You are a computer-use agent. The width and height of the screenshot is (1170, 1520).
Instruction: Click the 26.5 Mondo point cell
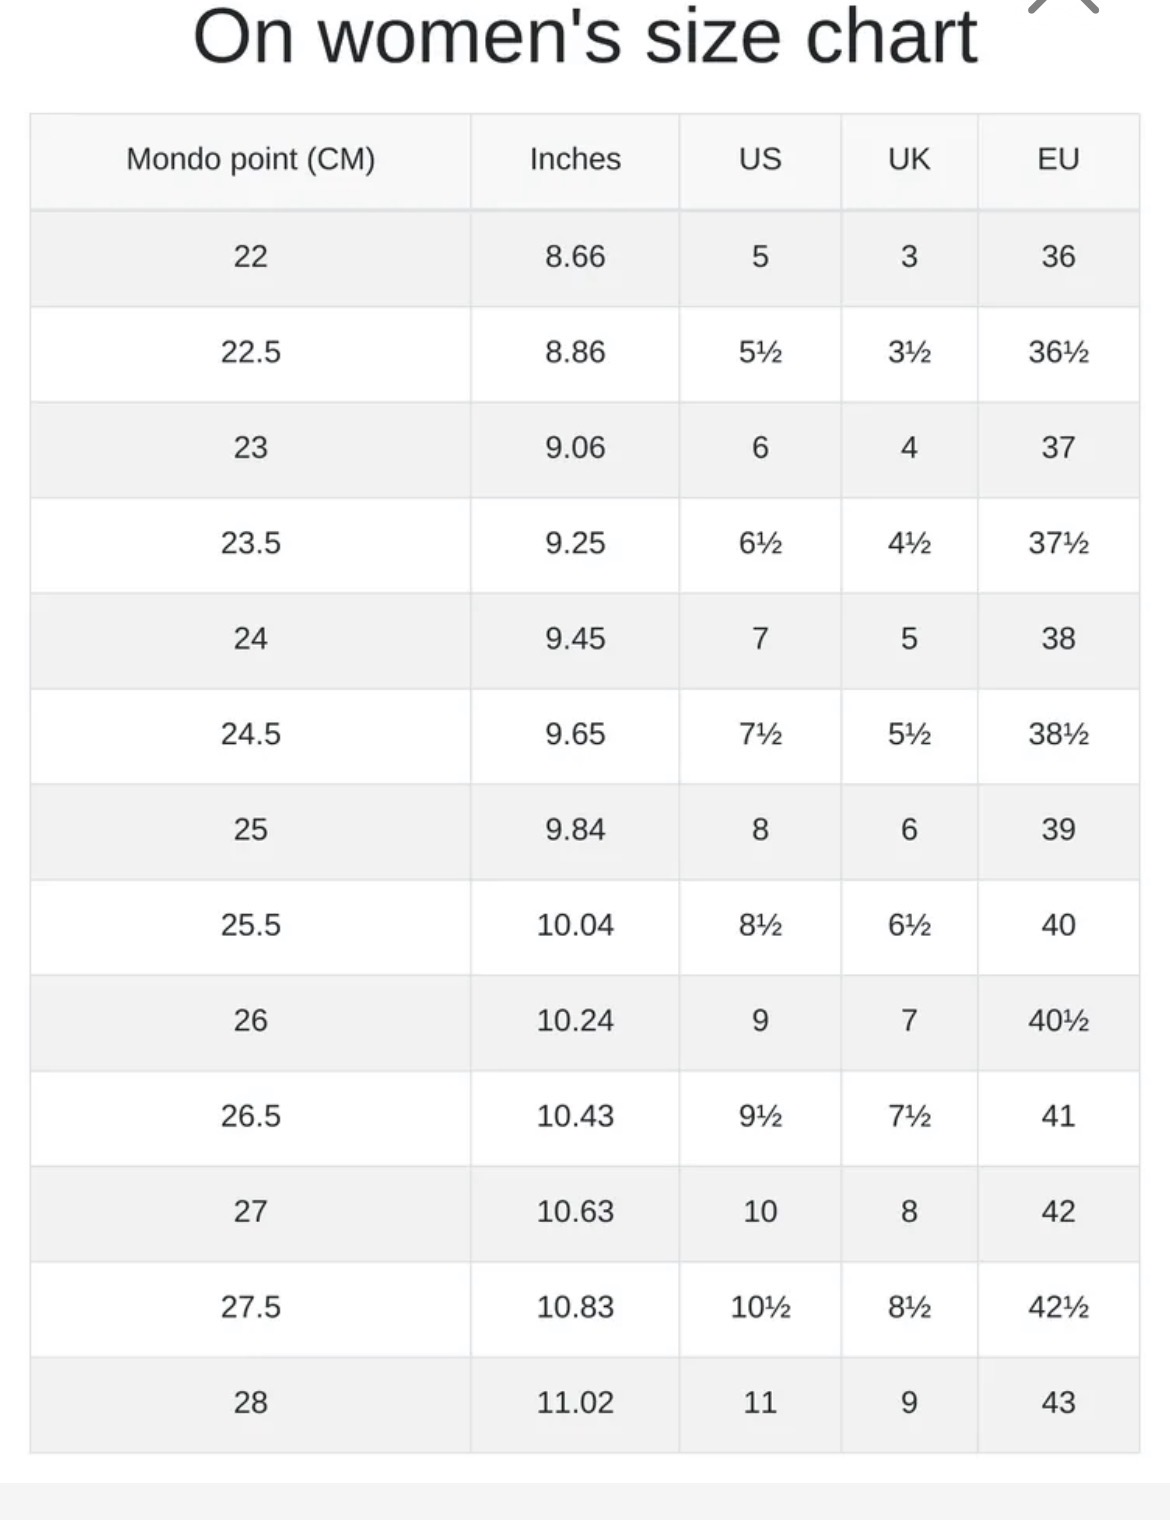[250, 1116]
